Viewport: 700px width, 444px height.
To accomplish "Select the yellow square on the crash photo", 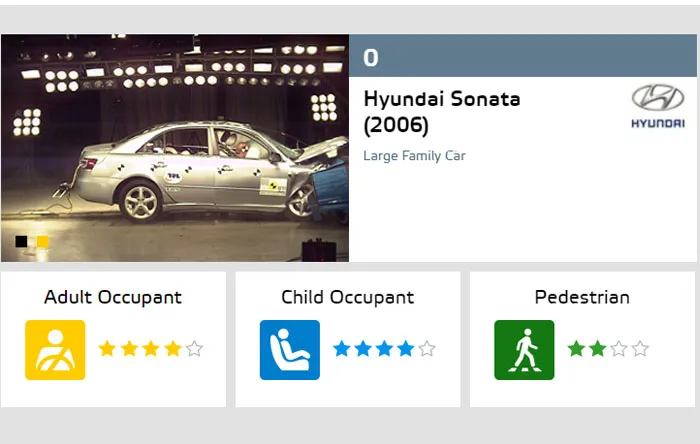I will [x=43, y=241].
